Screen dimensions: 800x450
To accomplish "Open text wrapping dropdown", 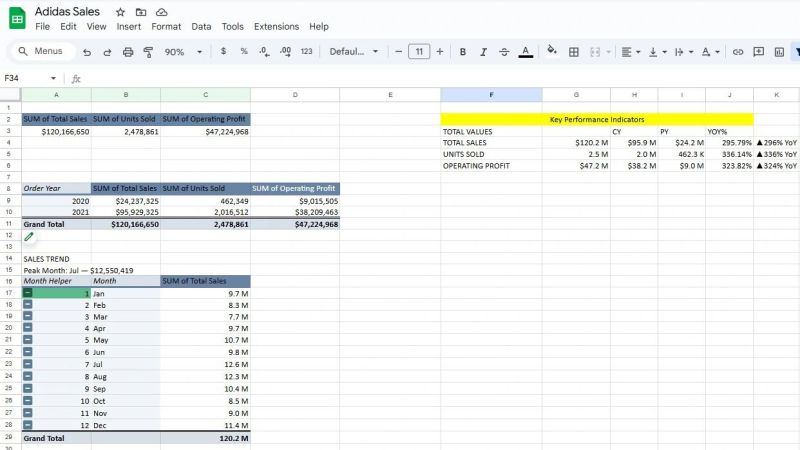I will point(684,52).
